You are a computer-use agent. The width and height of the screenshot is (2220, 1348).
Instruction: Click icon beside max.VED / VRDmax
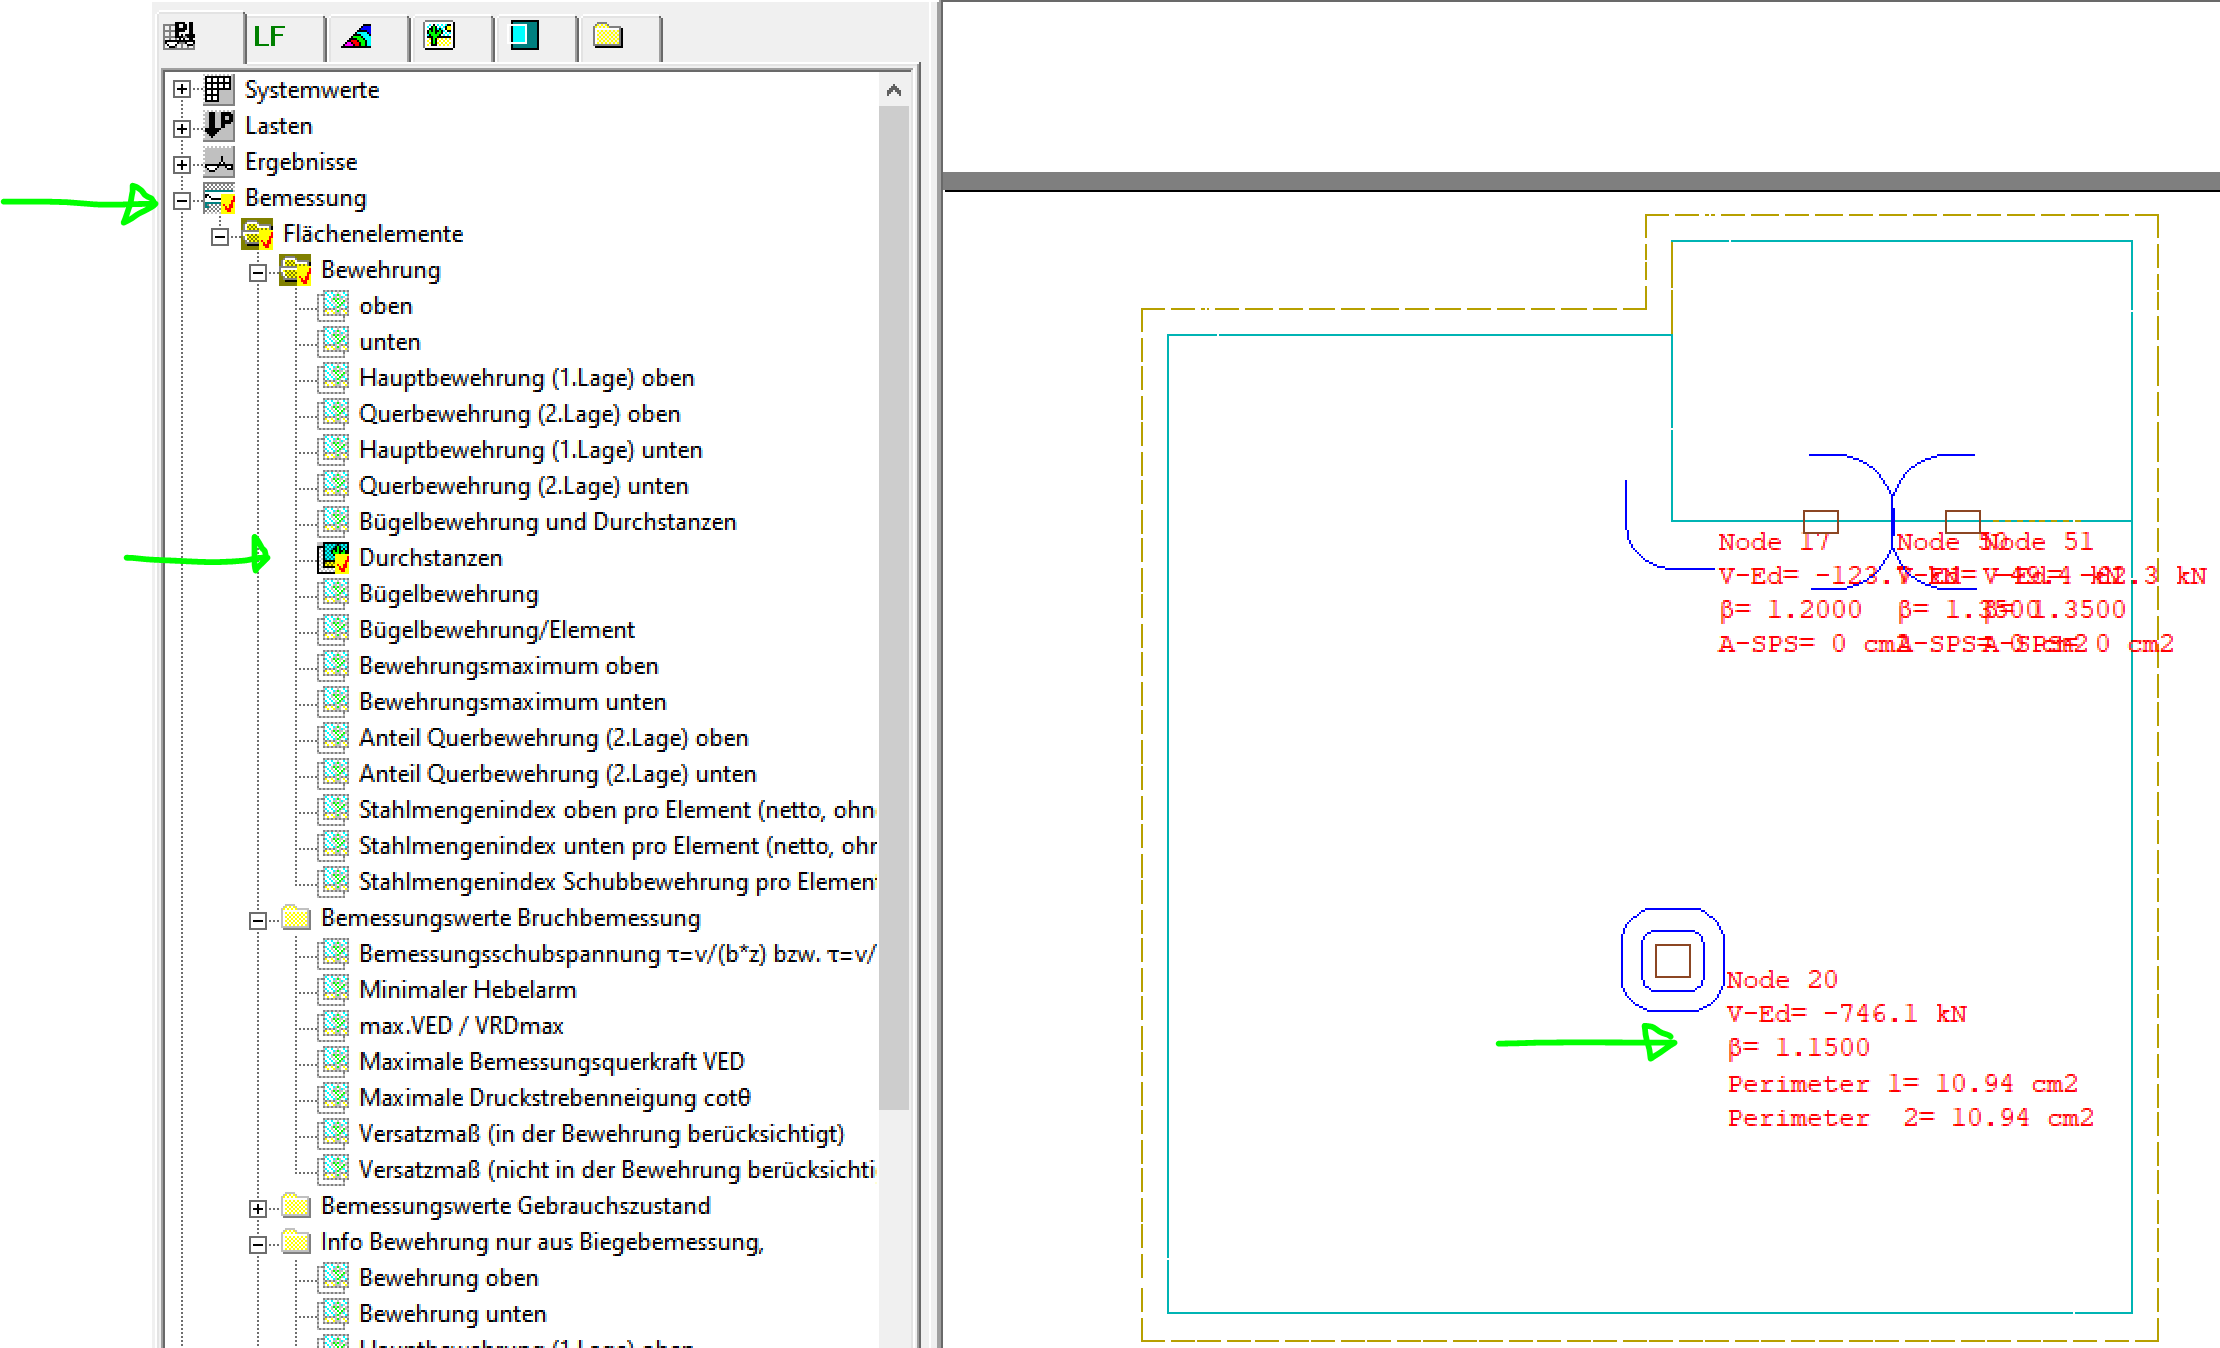334,1025
